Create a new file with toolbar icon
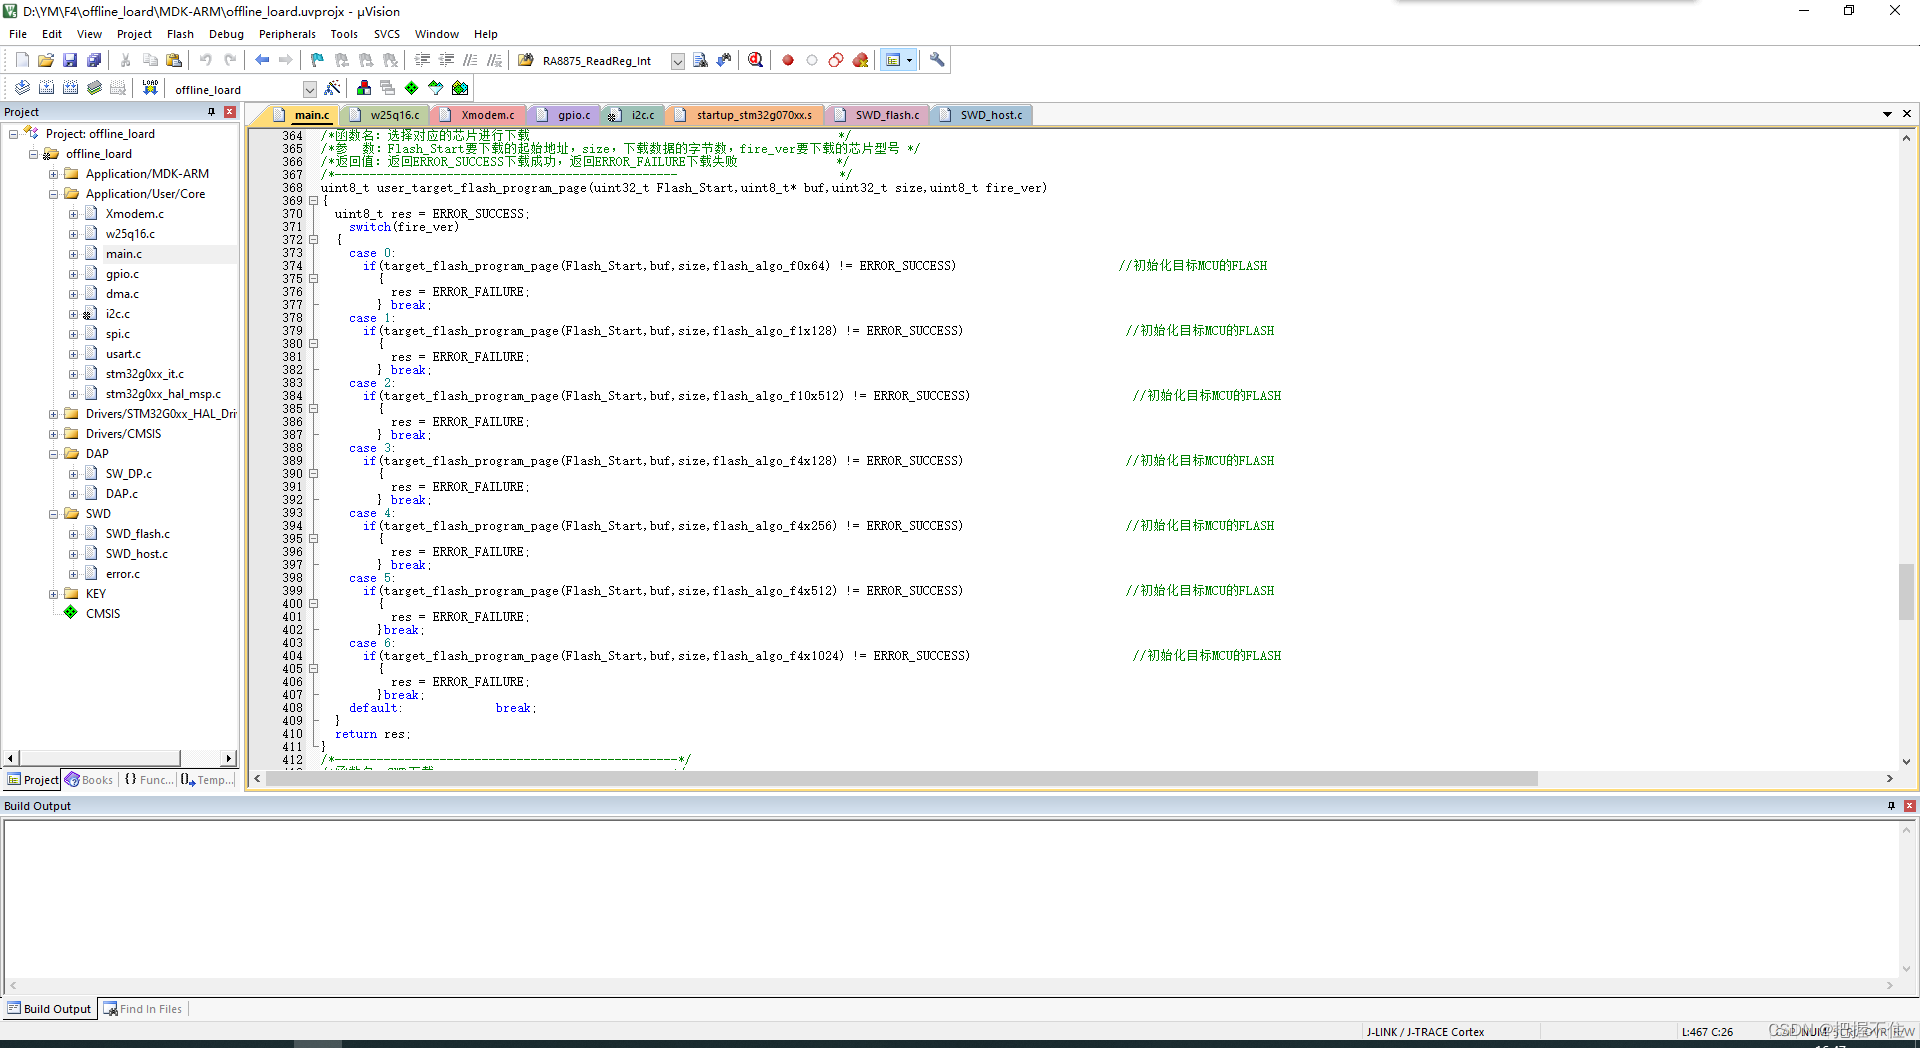This screenshot has height=1048, width=1920. pyautogui.click(x=22, y=60)
